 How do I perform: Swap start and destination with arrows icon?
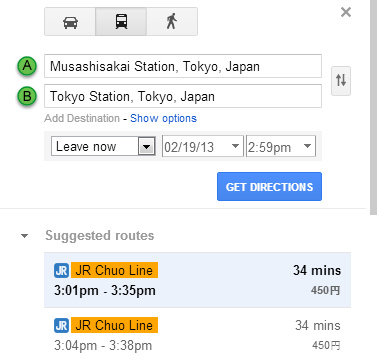tap(341, 81)
